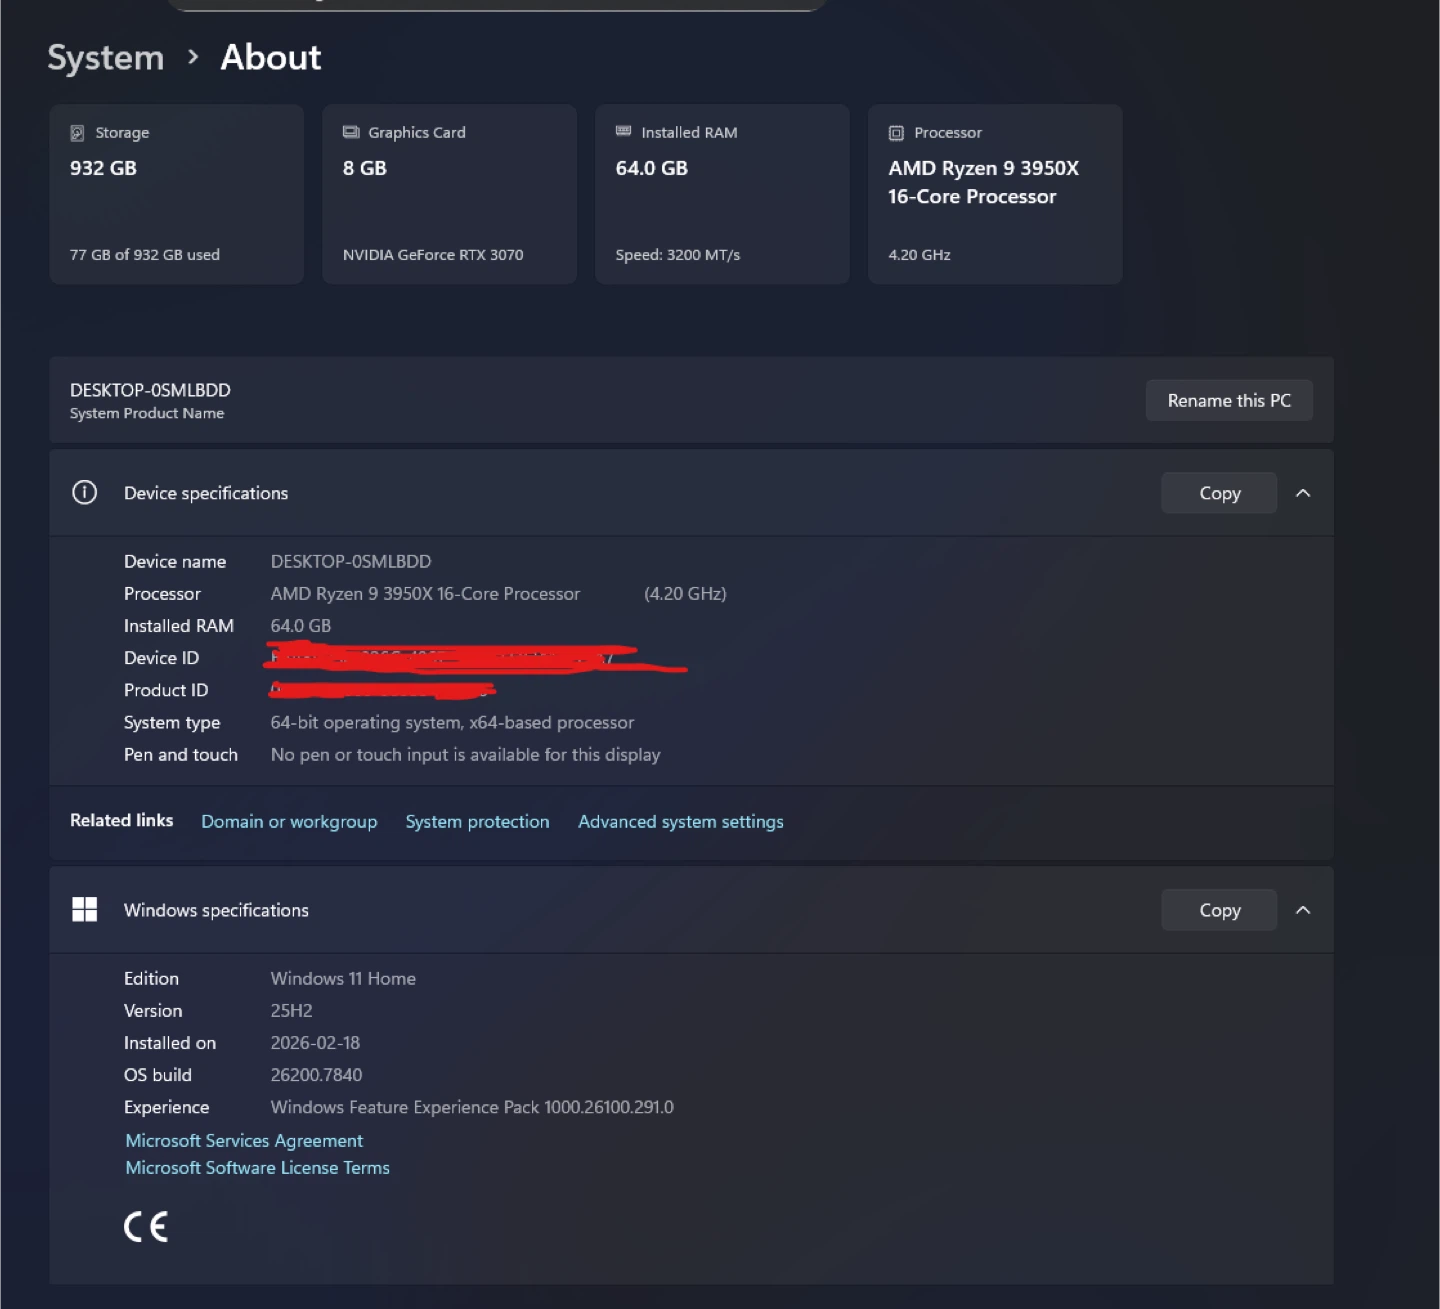Click the Device specifications title
Viewport: 1440px width, 1309px height.
point(206,493)
